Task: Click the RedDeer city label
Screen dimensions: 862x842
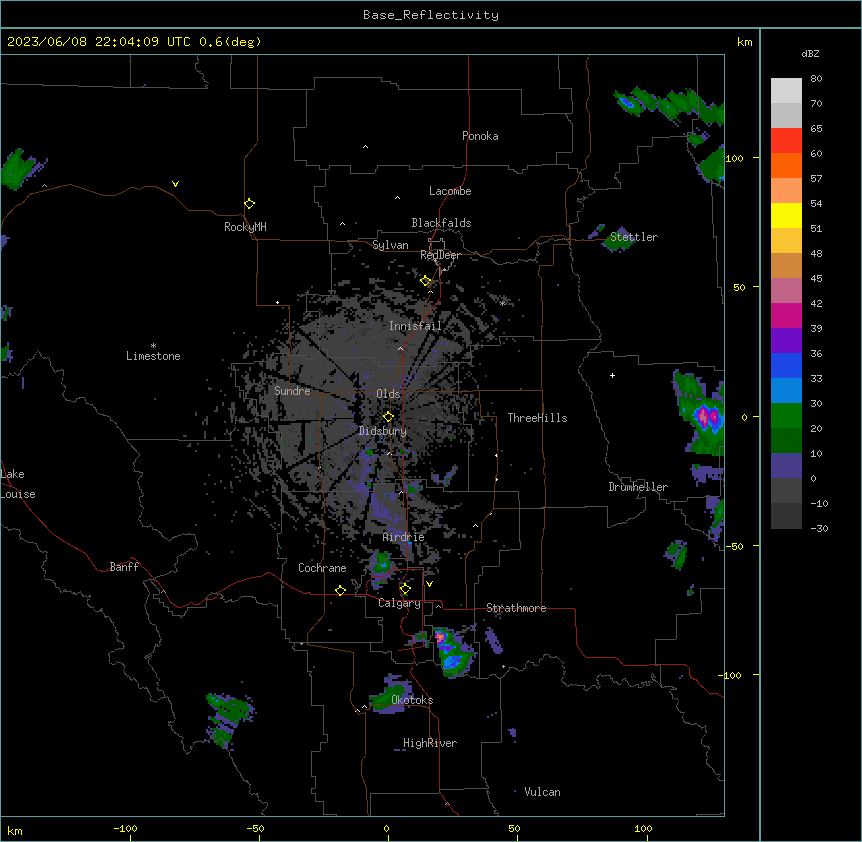Action: [x=440, y=255]
